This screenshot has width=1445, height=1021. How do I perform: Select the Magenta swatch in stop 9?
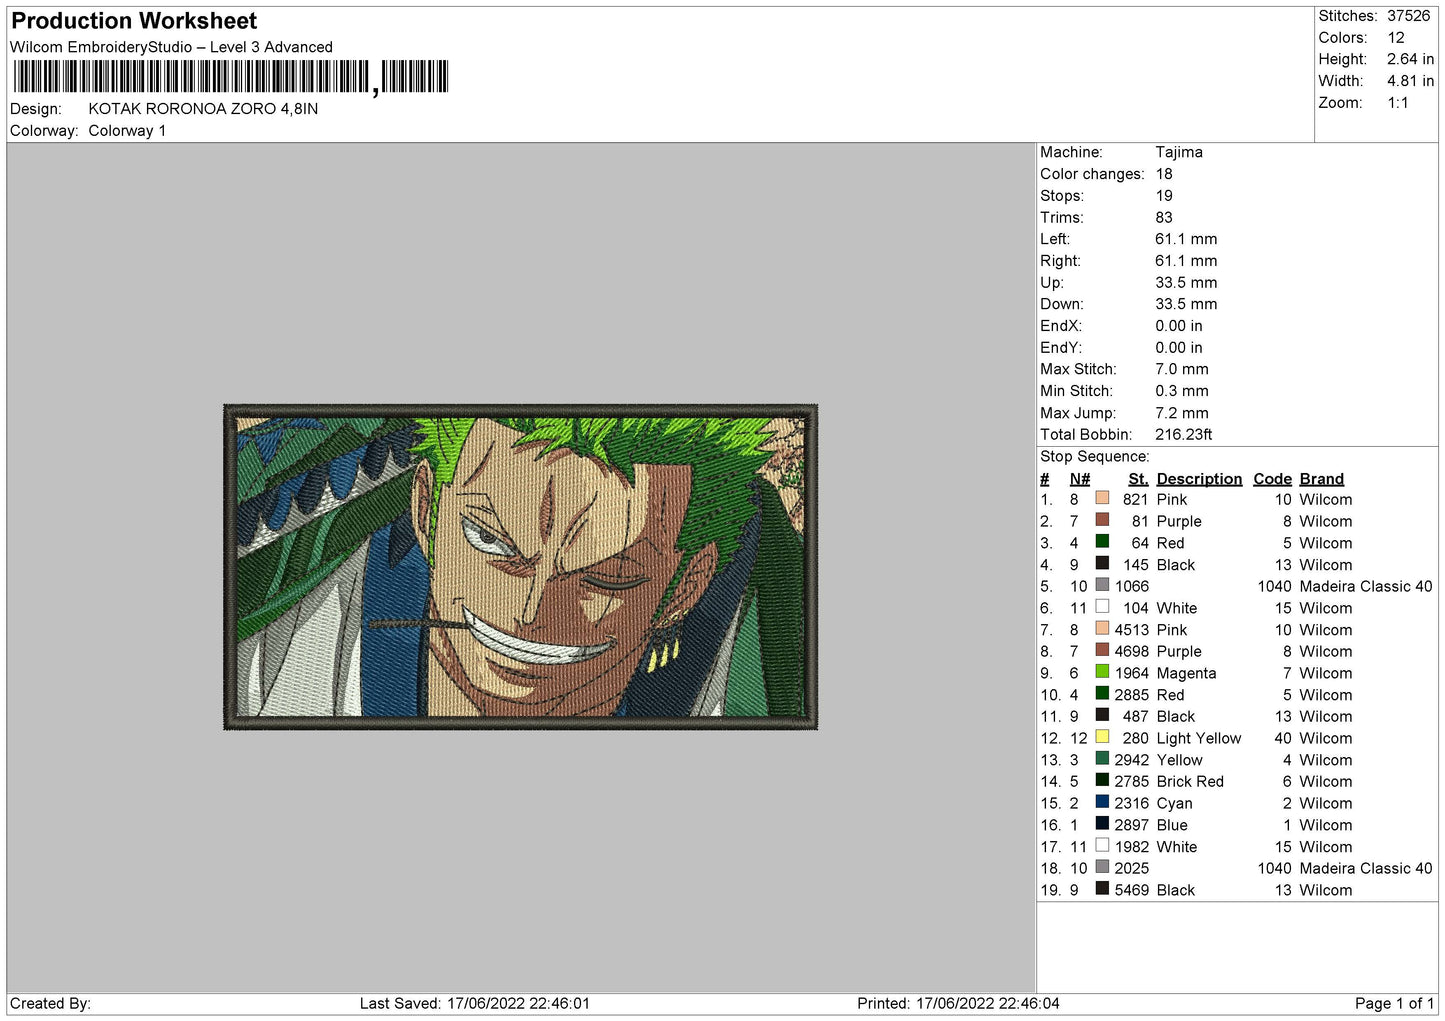[x=1102, y=672]
